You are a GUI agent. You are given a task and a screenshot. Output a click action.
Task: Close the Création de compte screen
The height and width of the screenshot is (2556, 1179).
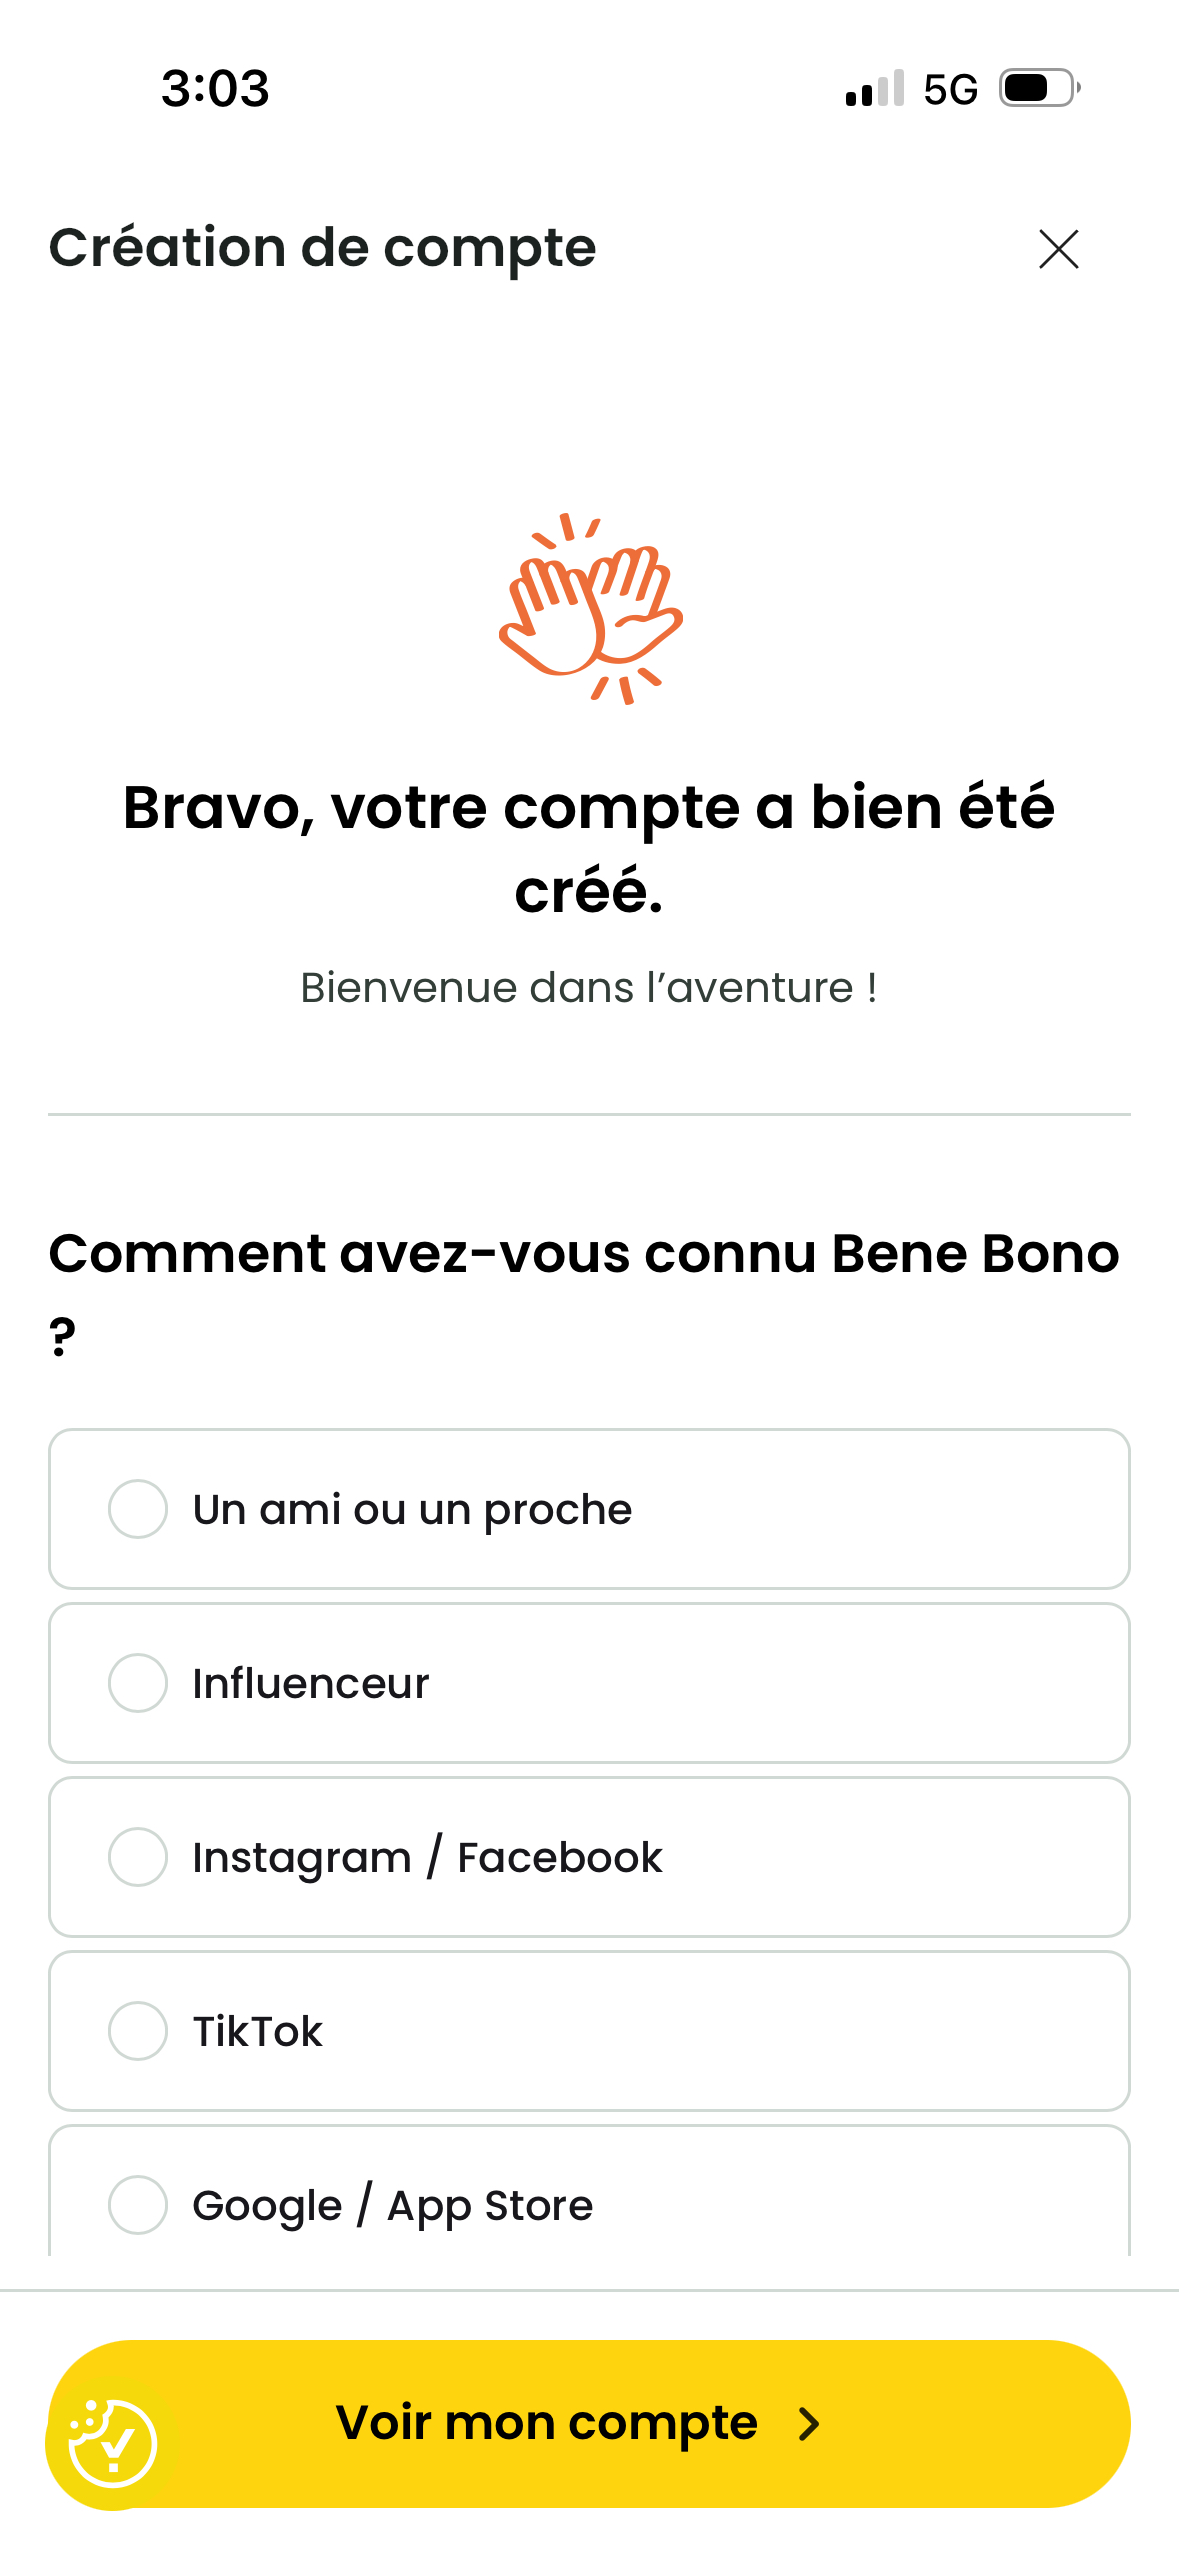(x=1058, y=249)
